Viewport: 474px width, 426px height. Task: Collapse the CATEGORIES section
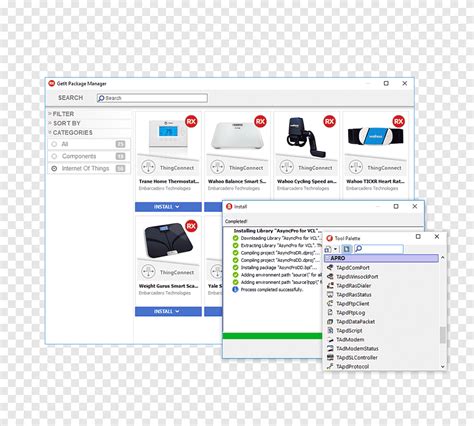tap(50, 132)
